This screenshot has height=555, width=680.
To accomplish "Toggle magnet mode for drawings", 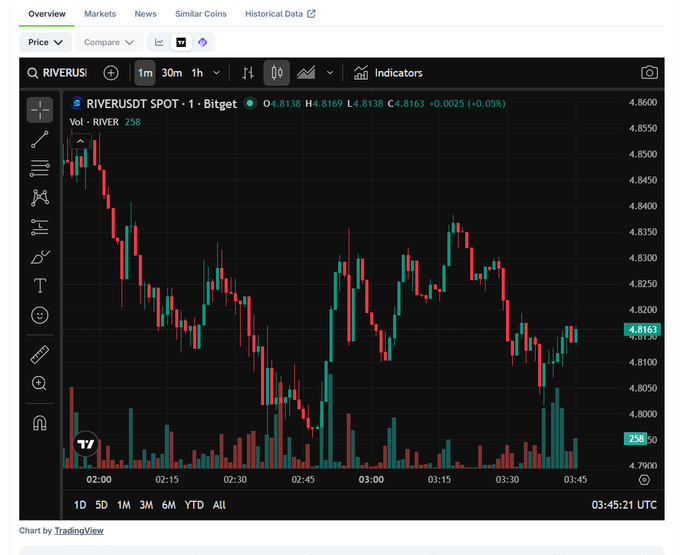I will (x=40, y=423).
